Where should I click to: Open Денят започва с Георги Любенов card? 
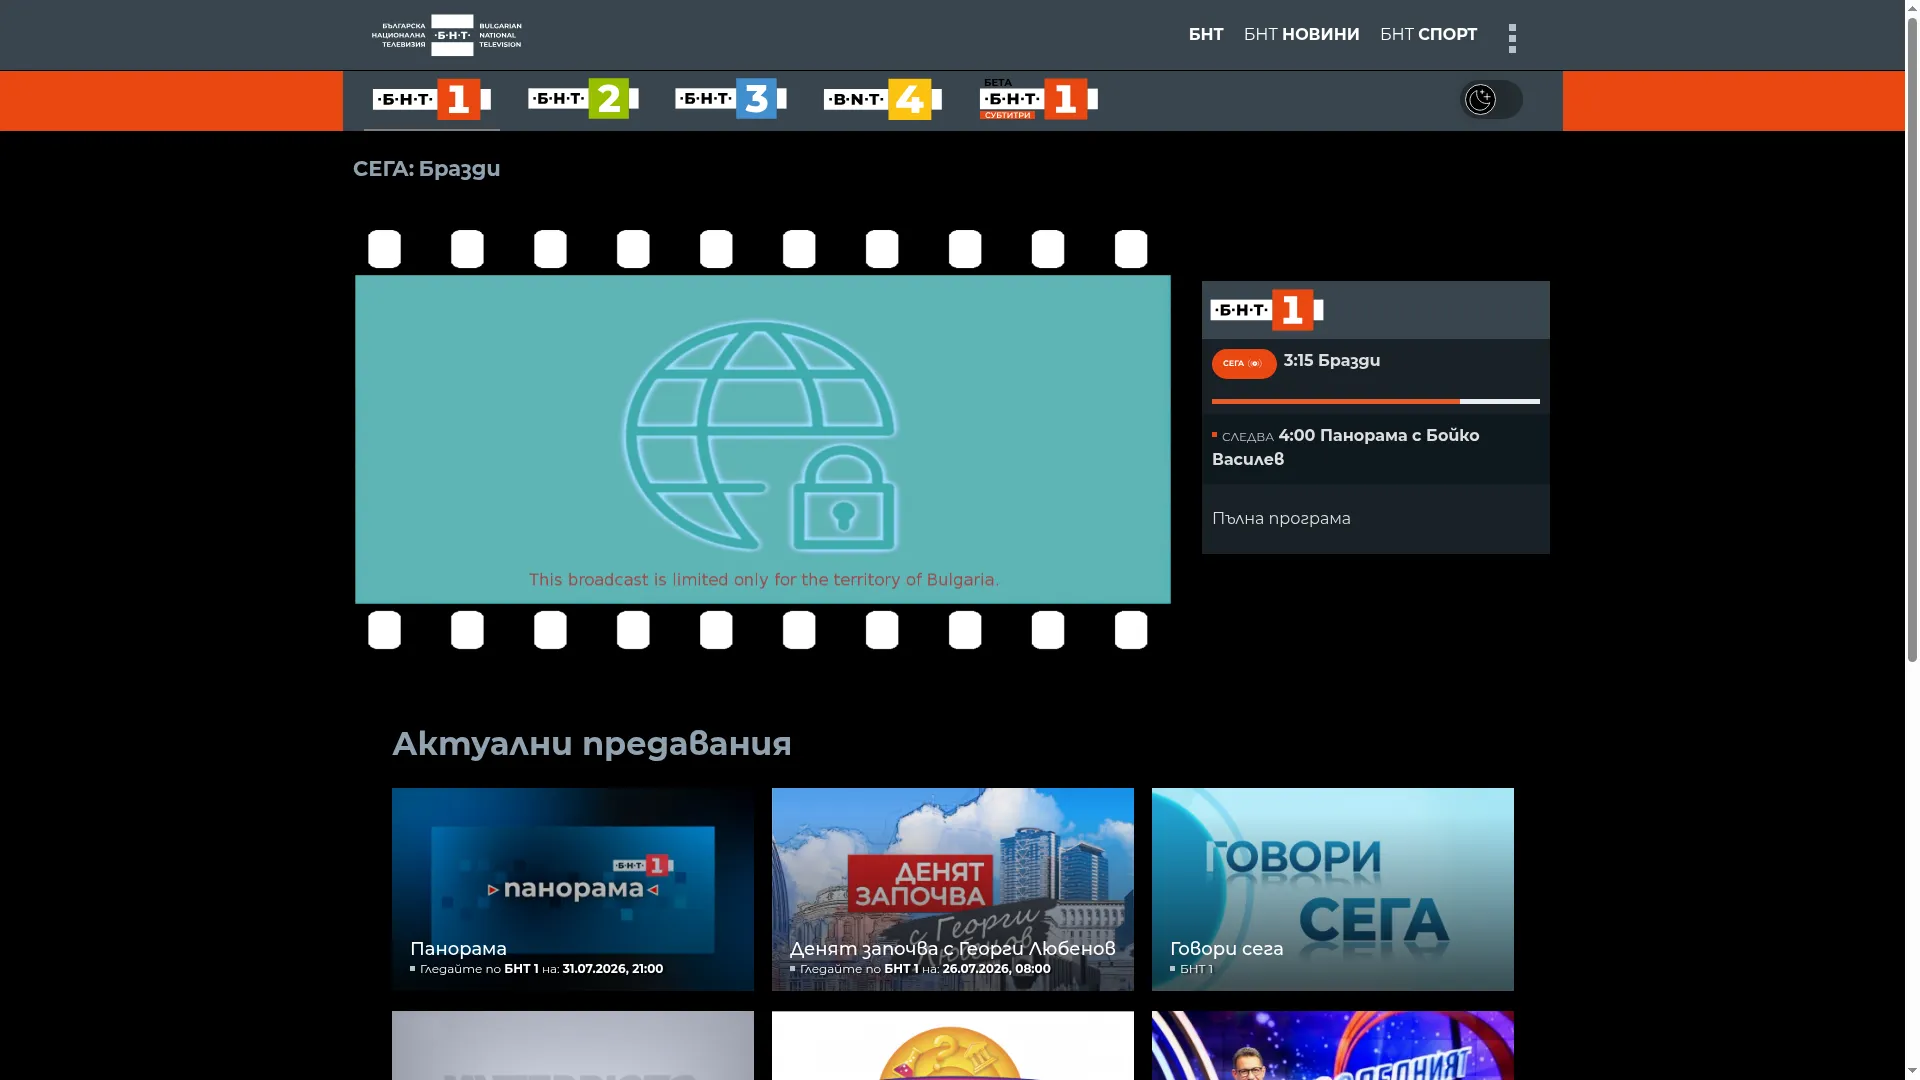[953, 889]
